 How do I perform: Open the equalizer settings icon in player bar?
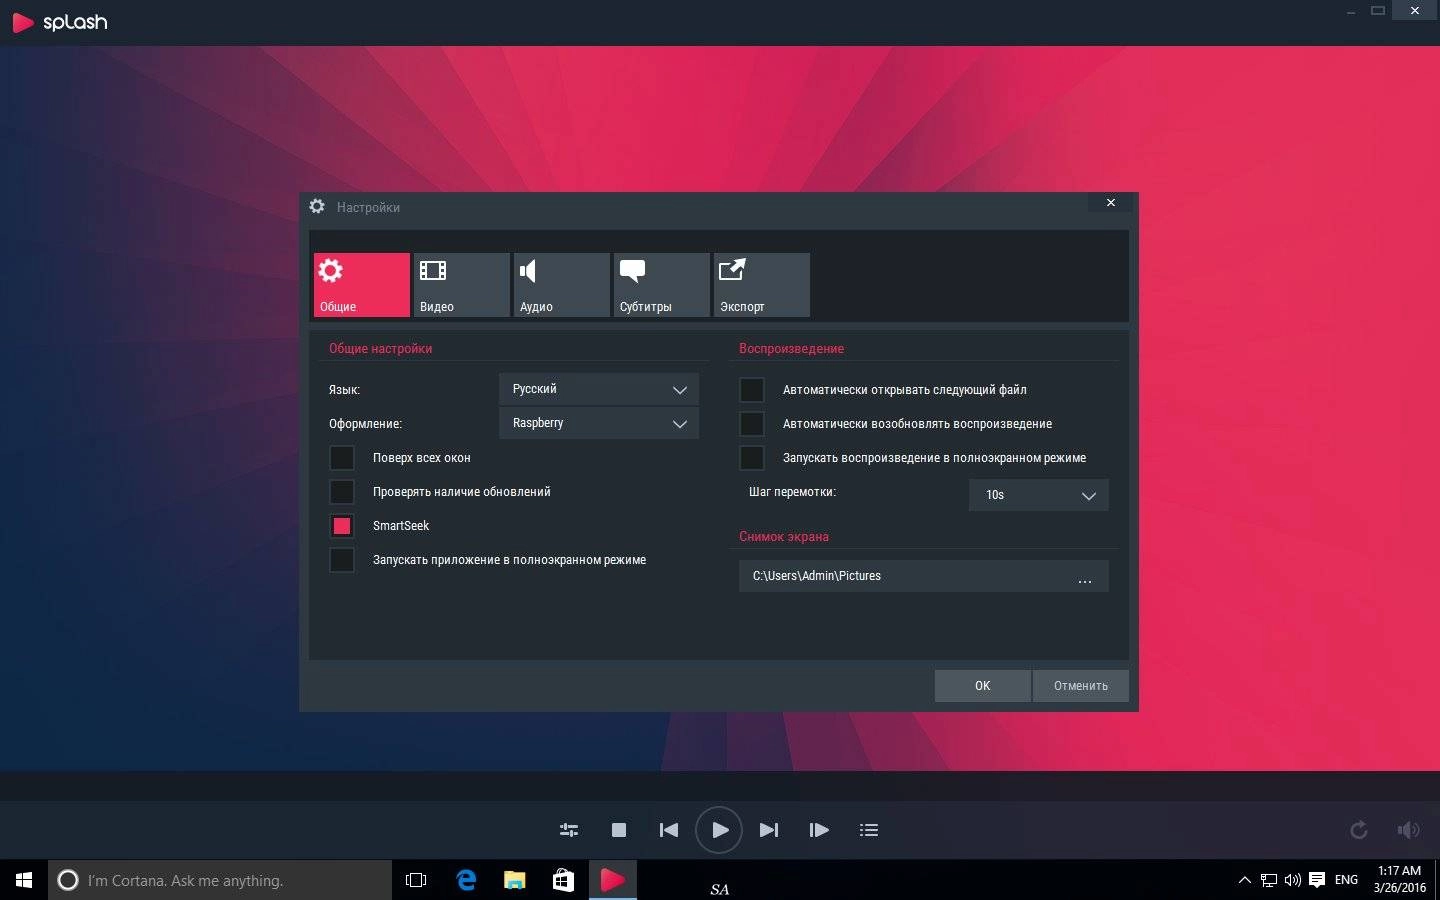tap(569, 830)
